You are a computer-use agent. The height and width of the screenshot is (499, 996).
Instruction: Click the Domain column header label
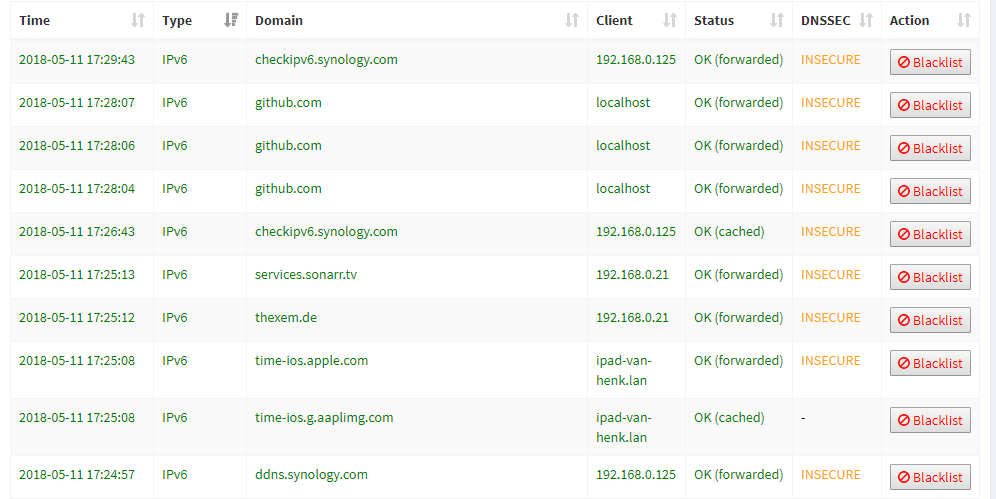pos(279,20)
